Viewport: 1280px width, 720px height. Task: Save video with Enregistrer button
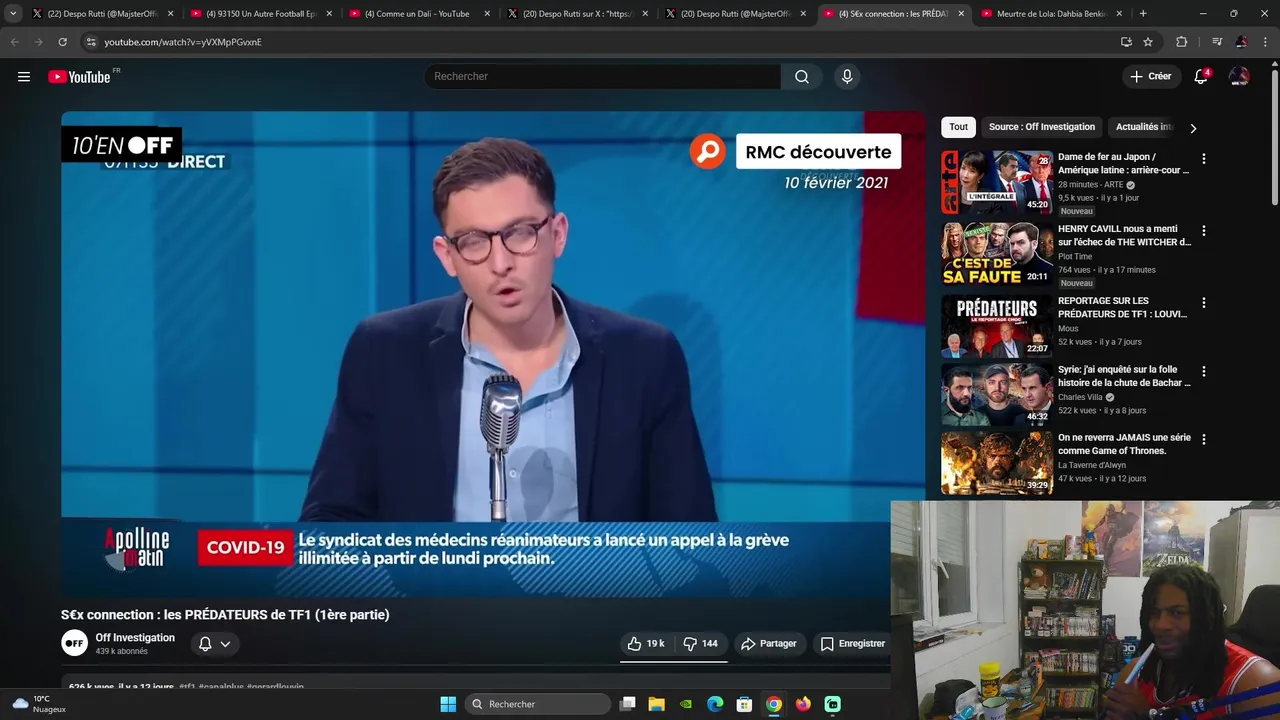coord(852,644)
